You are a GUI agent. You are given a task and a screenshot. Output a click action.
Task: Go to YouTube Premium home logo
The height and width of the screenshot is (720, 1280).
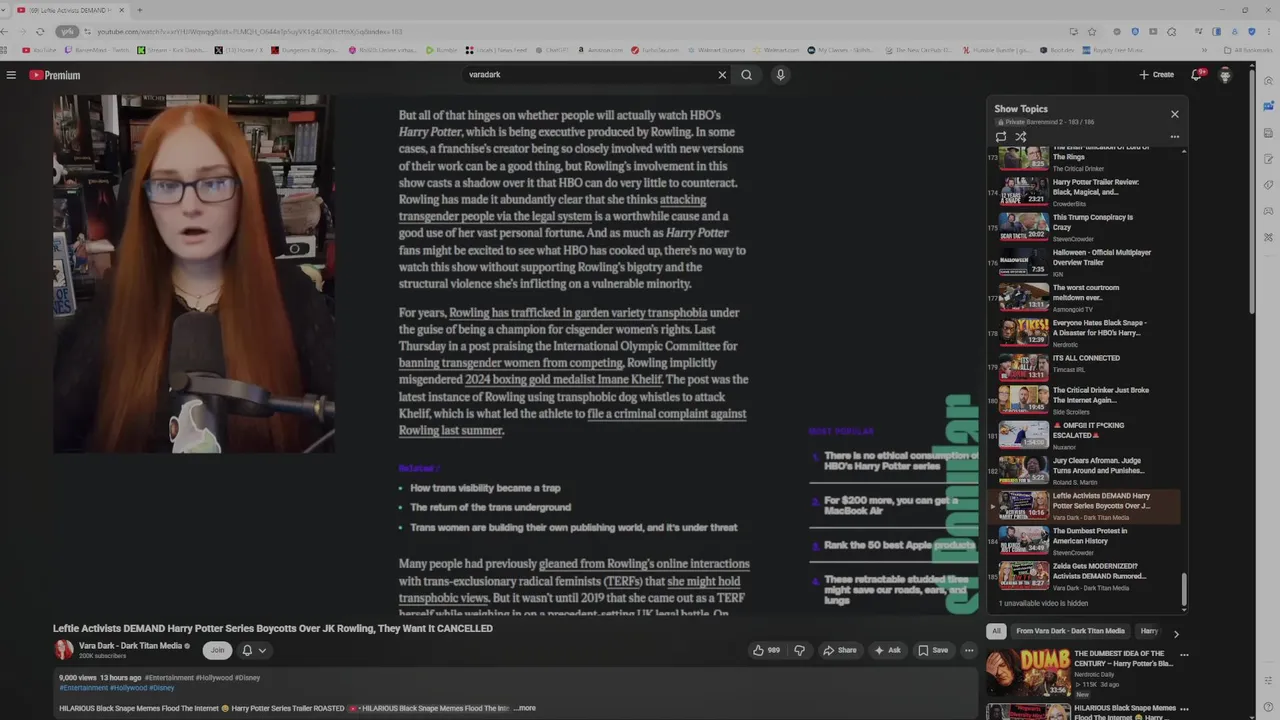[54, 75]
